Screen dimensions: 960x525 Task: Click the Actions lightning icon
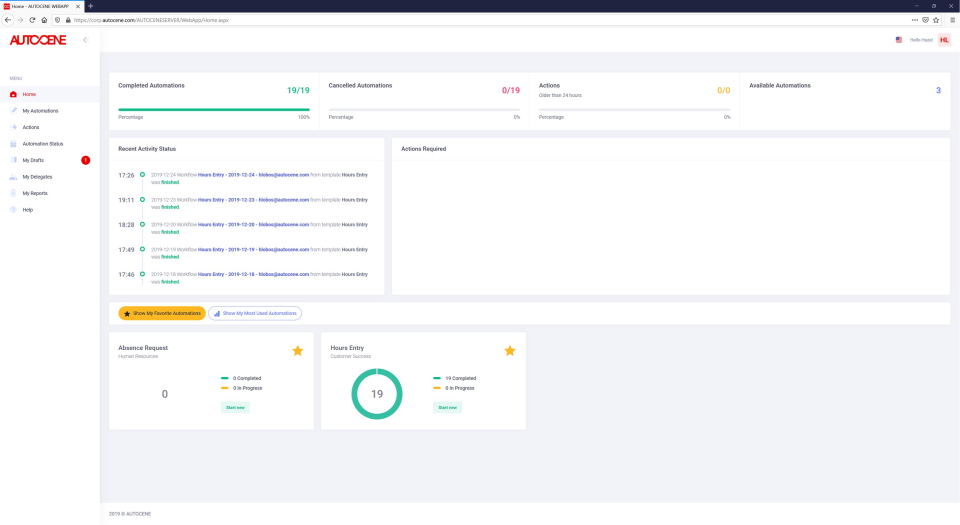tap(13, 127)
